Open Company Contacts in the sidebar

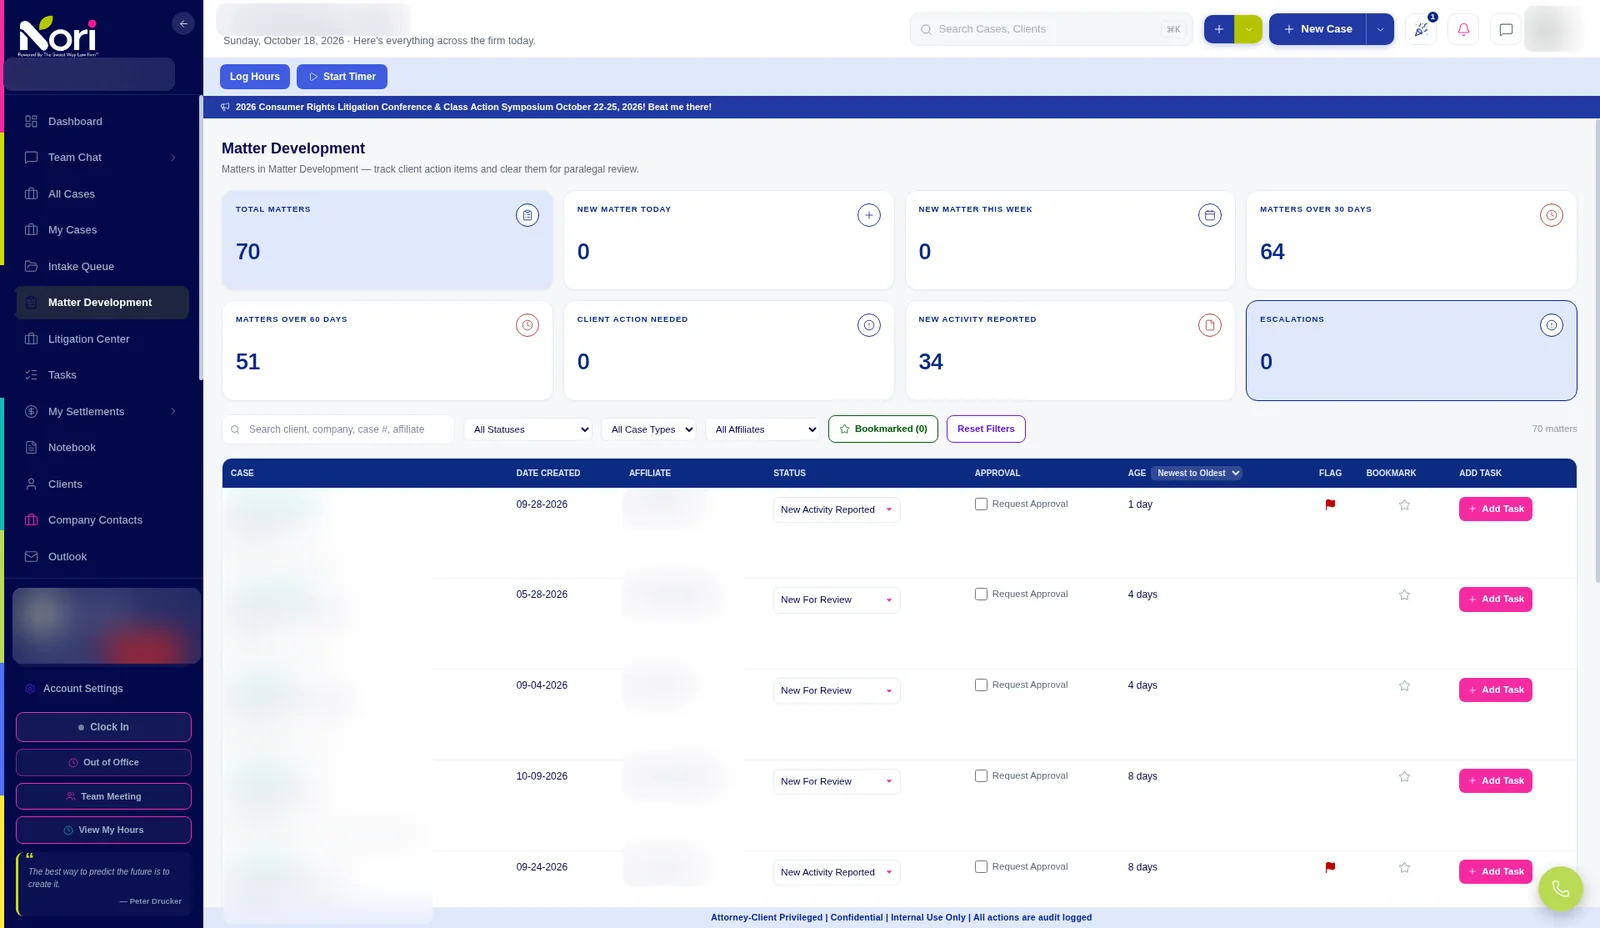[101, 520]
